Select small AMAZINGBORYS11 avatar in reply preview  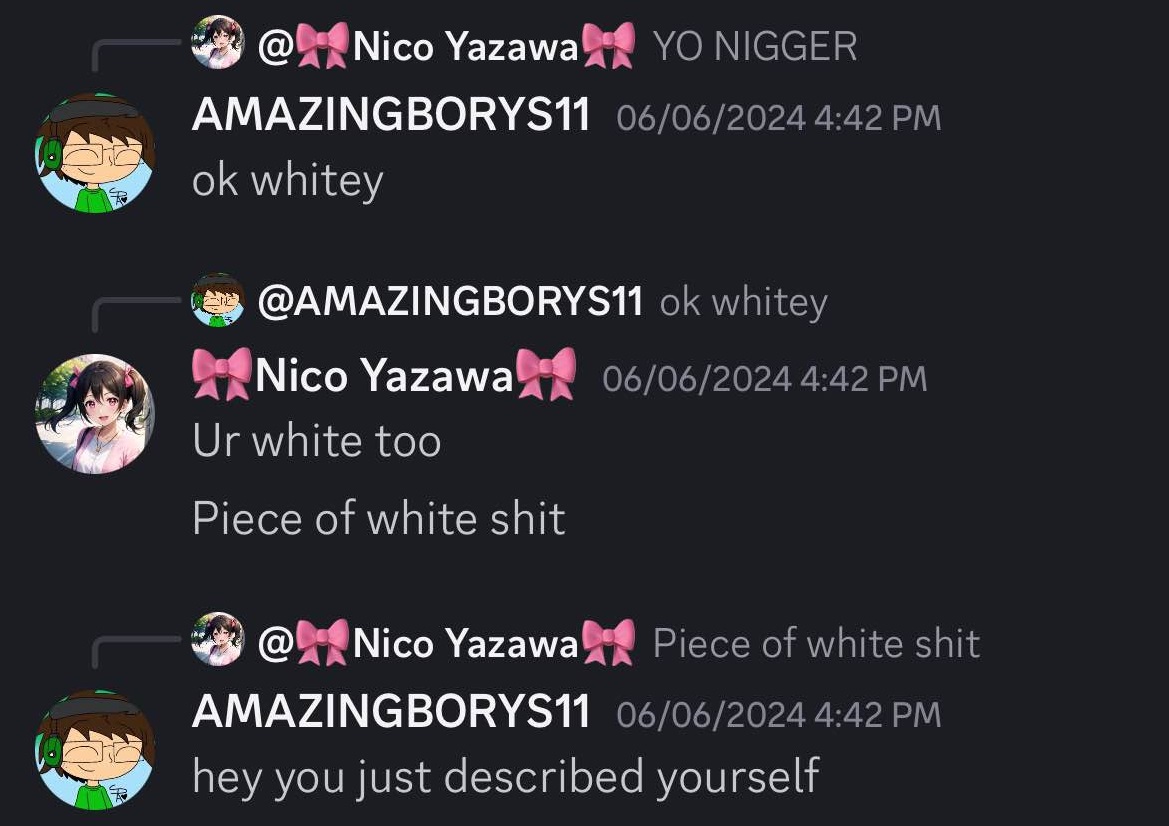click(x=217, y=300)
